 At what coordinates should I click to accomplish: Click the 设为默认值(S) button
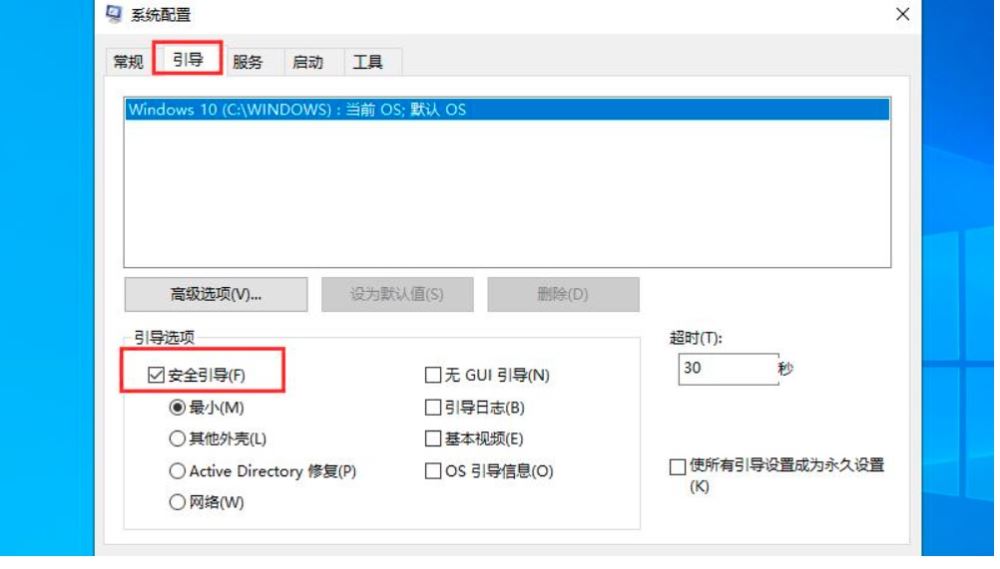tap(397, 294)
